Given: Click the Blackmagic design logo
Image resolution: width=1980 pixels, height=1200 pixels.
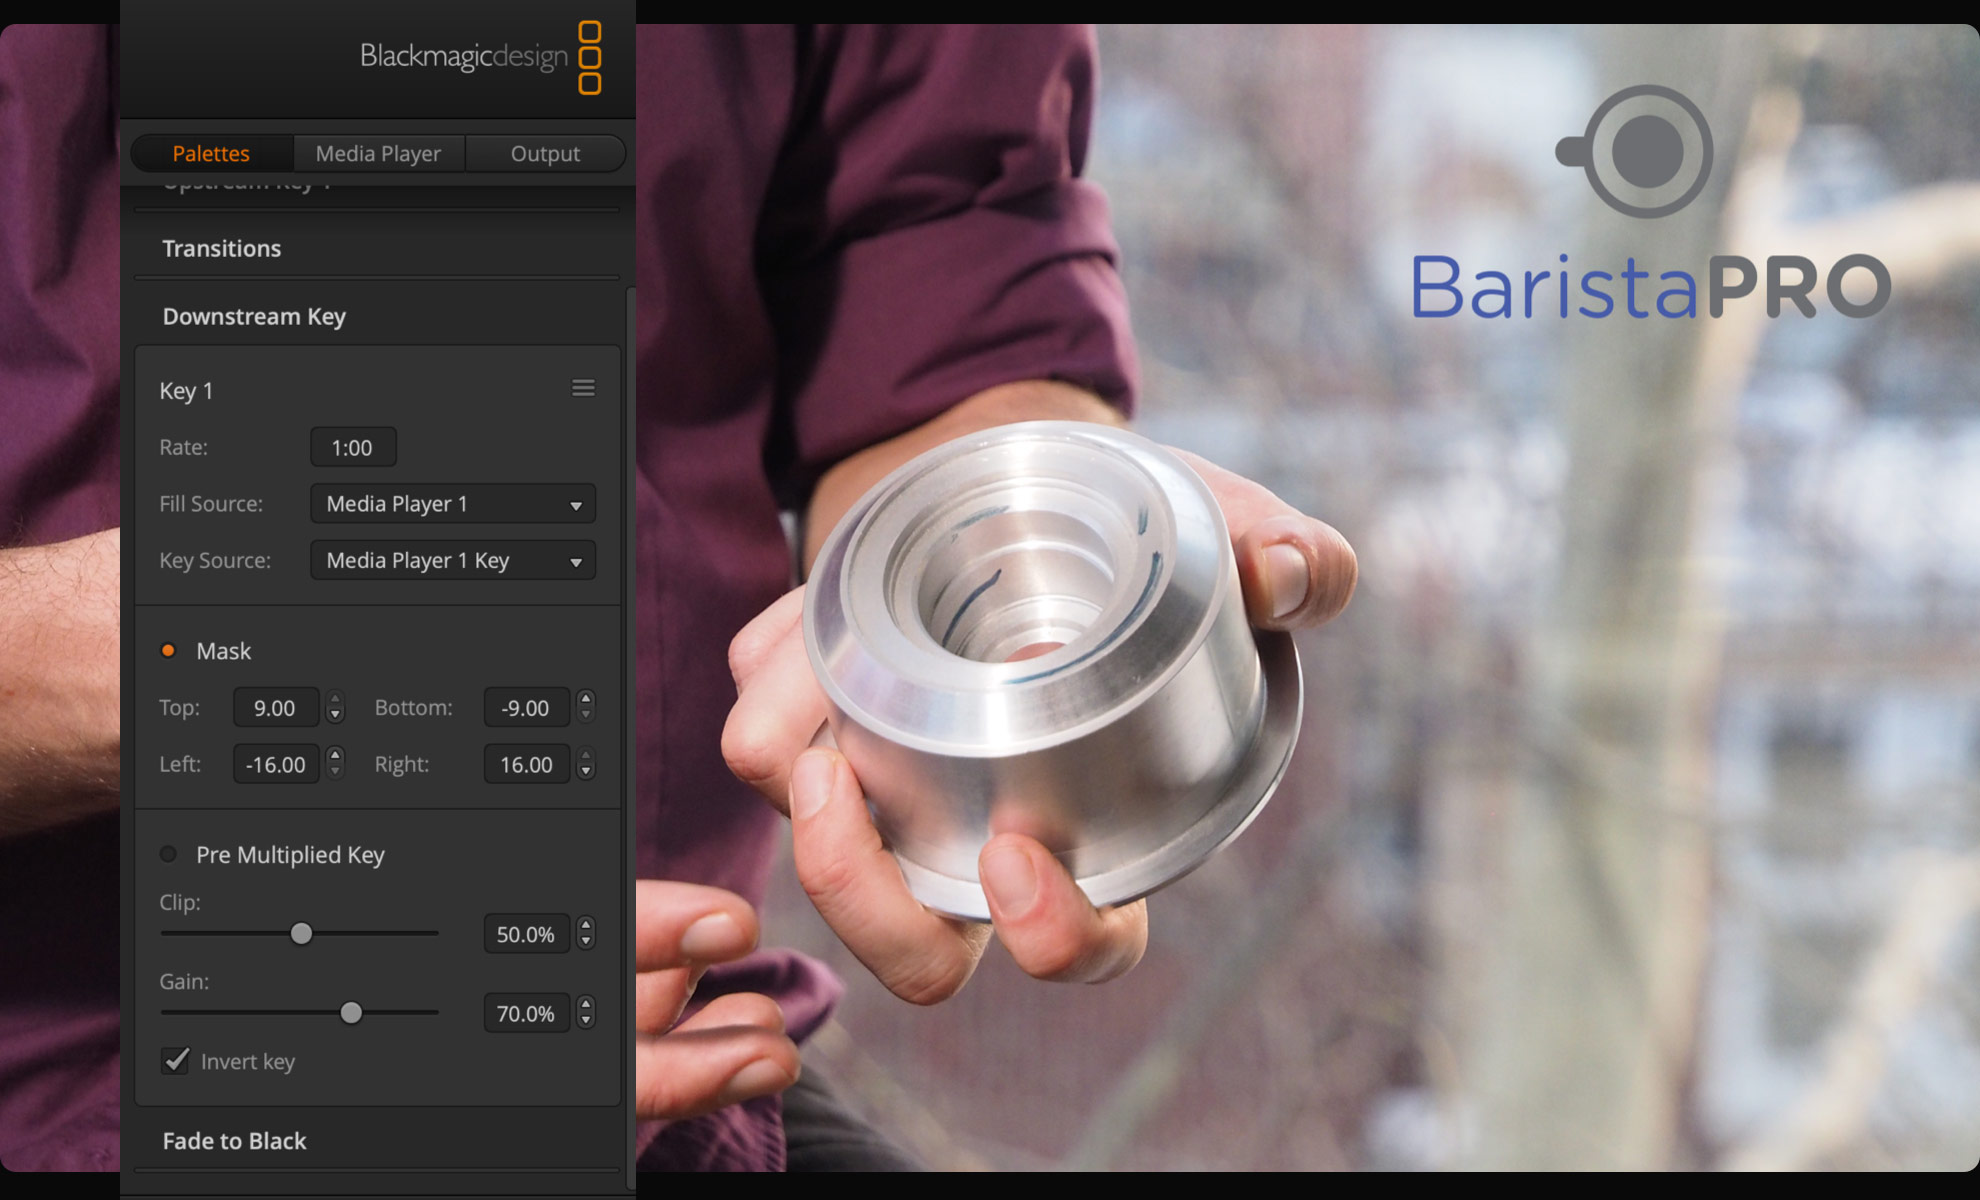Looking at the screenshot, I should click(x=463, y=57).
